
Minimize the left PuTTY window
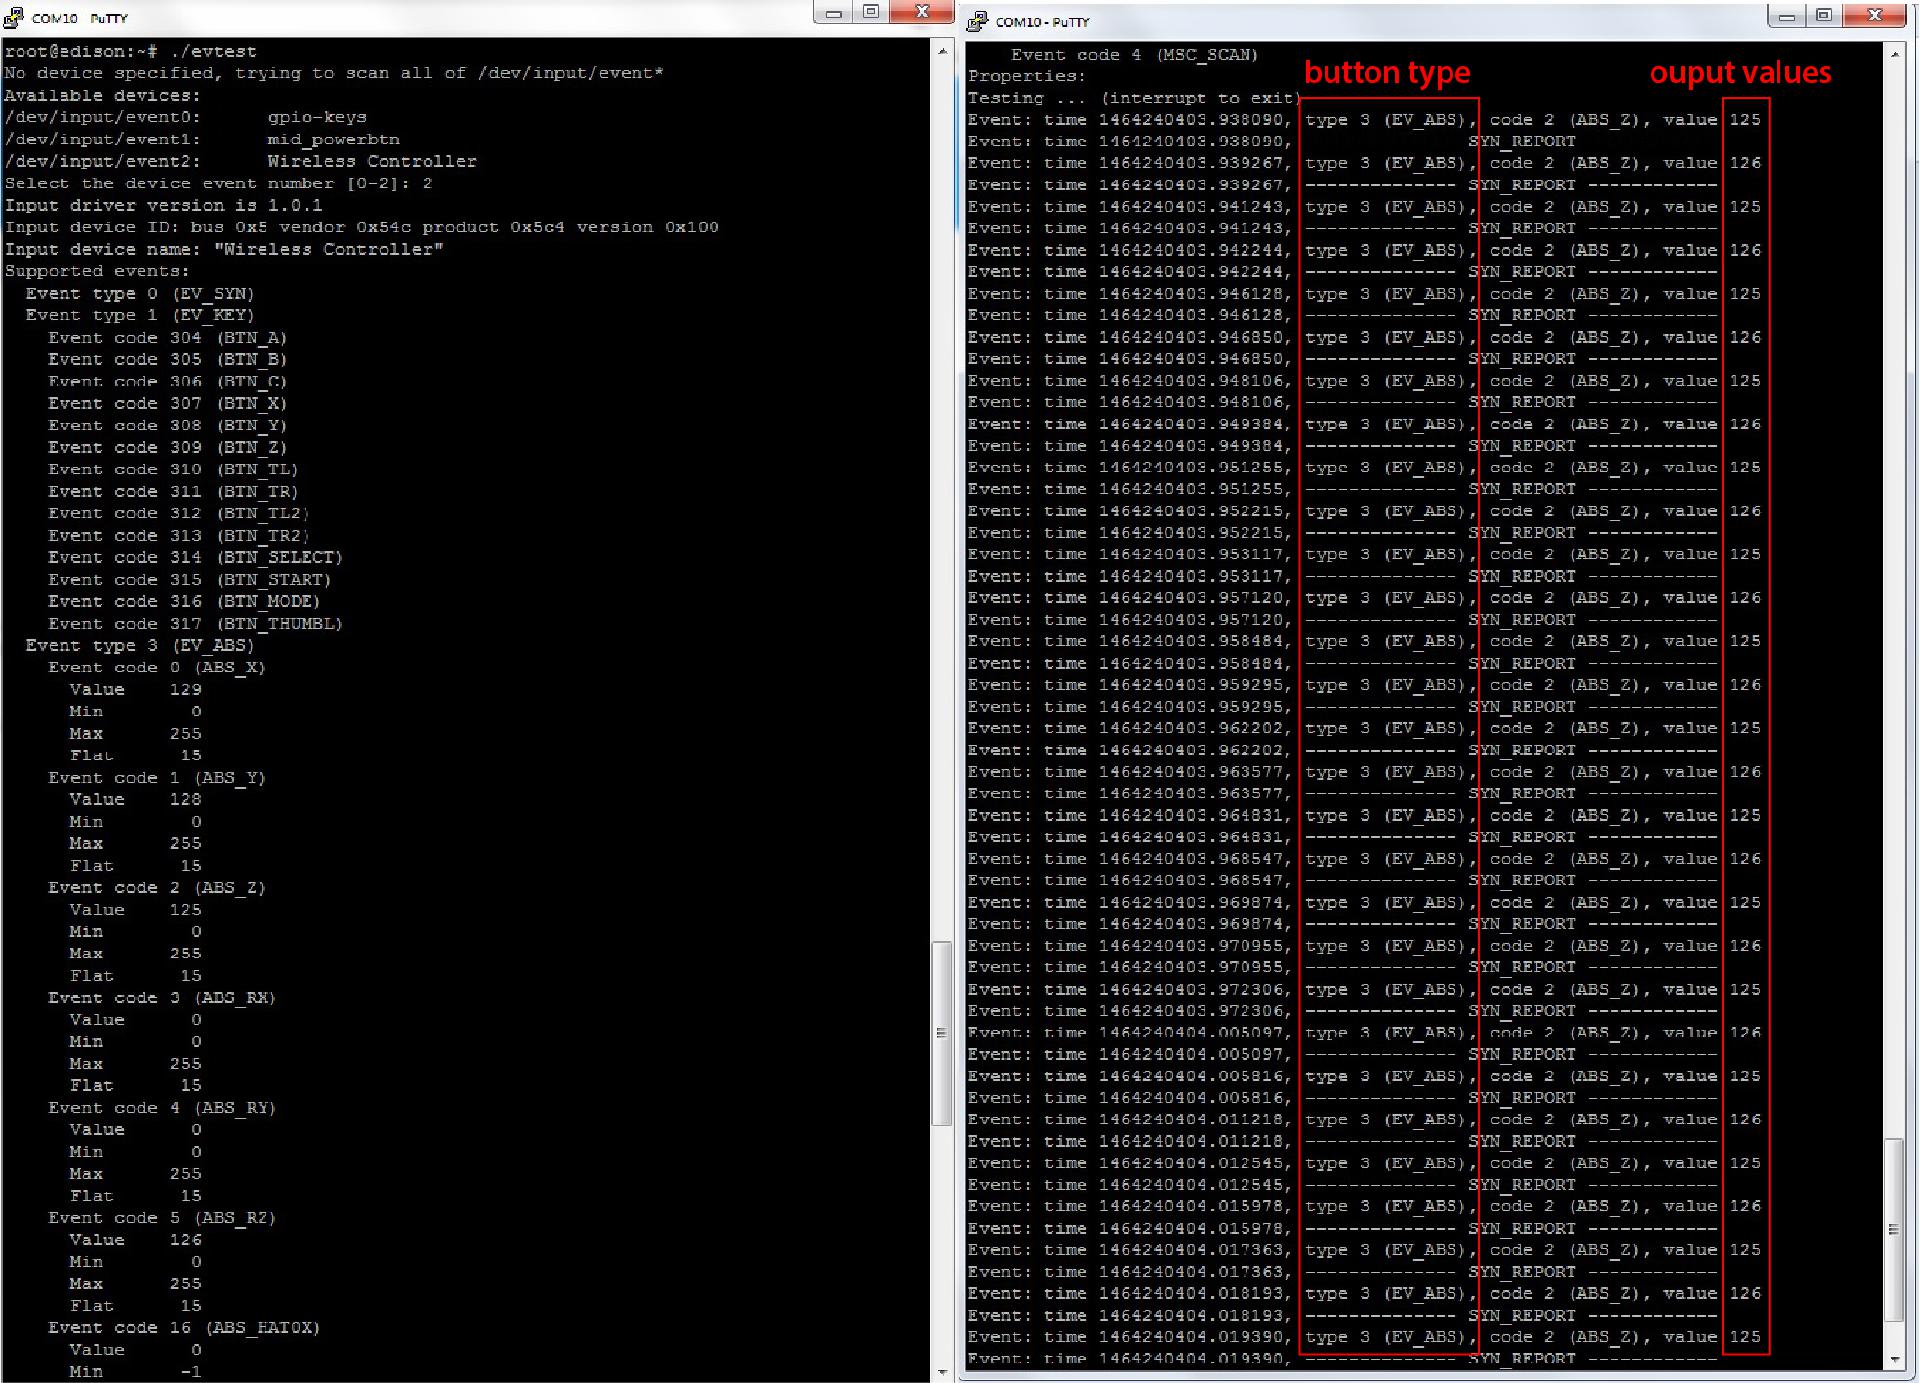pyautogui.click(x=835, y=12)
